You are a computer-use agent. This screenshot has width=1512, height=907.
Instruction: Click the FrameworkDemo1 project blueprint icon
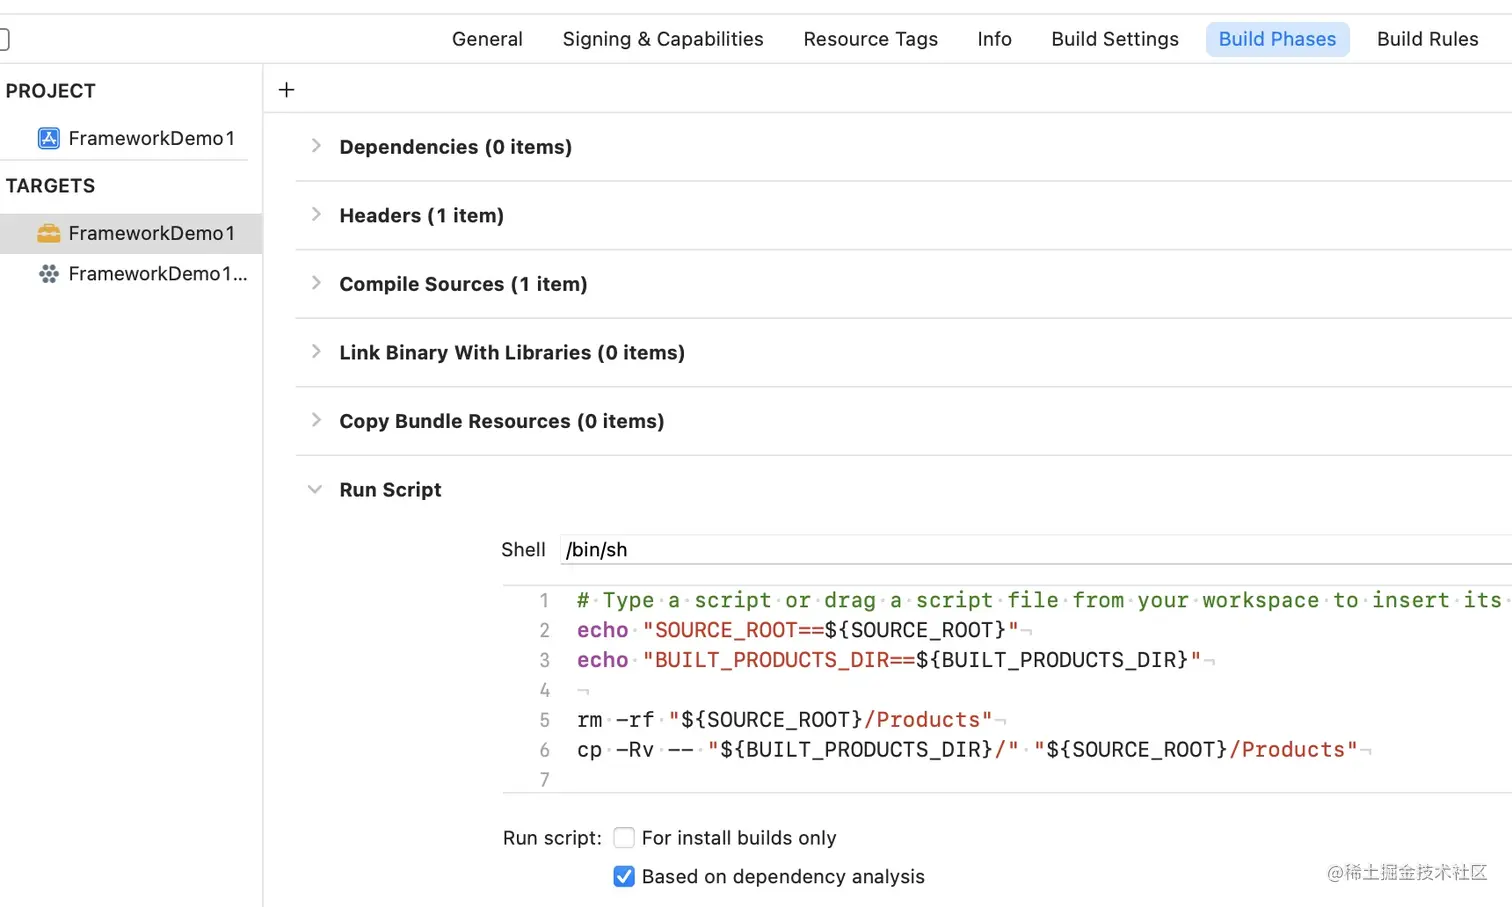[48, 138]
